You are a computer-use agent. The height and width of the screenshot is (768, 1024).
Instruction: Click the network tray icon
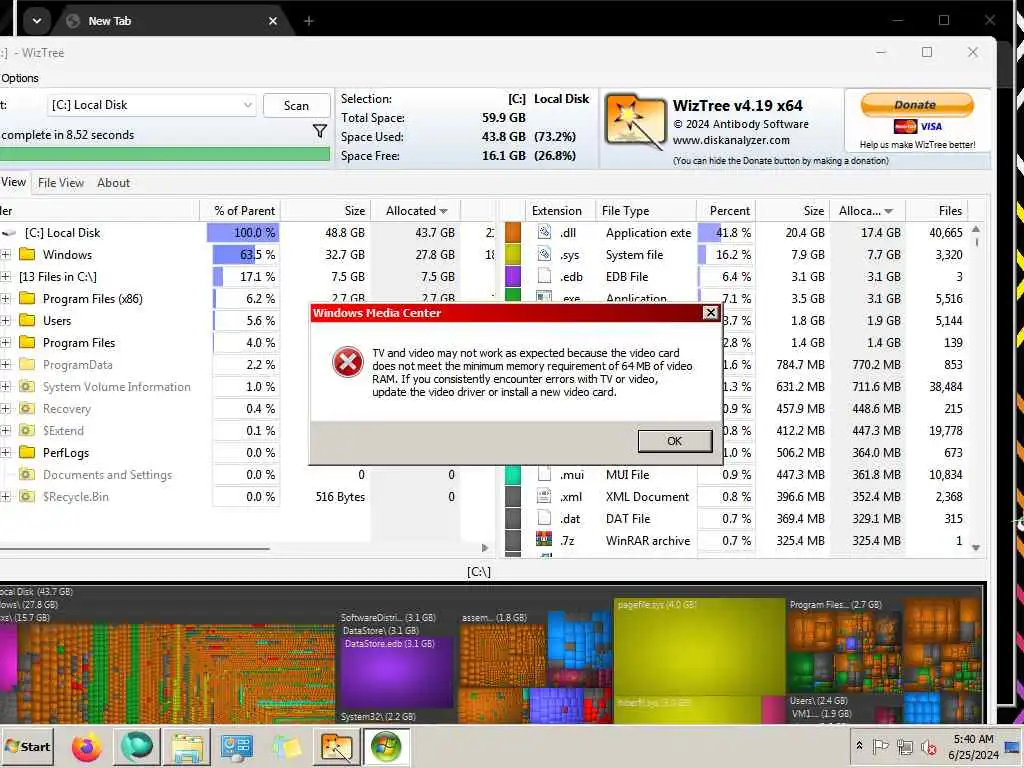(904, 746)
